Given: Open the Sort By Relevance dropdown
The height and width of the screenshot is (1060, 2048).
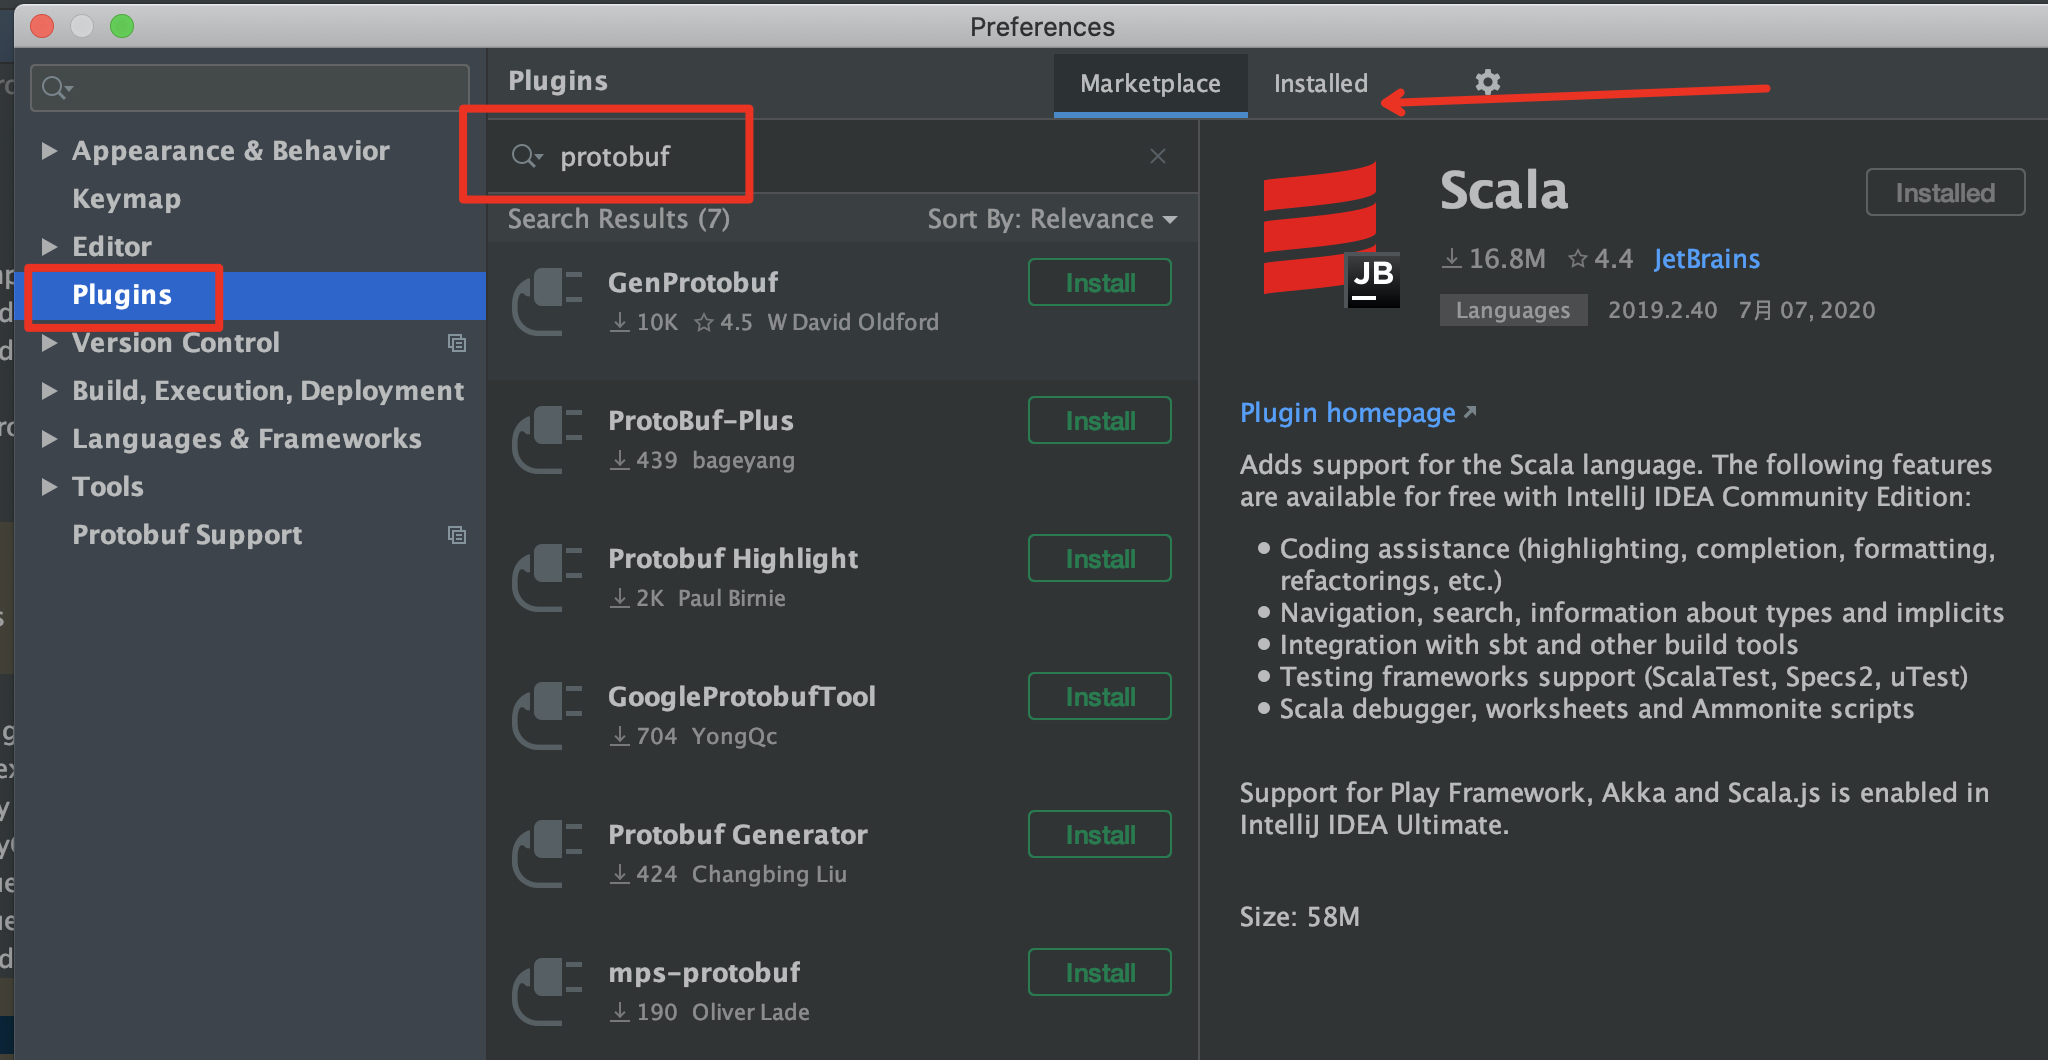Looking at the screenshot, I should pos(1052,219).
